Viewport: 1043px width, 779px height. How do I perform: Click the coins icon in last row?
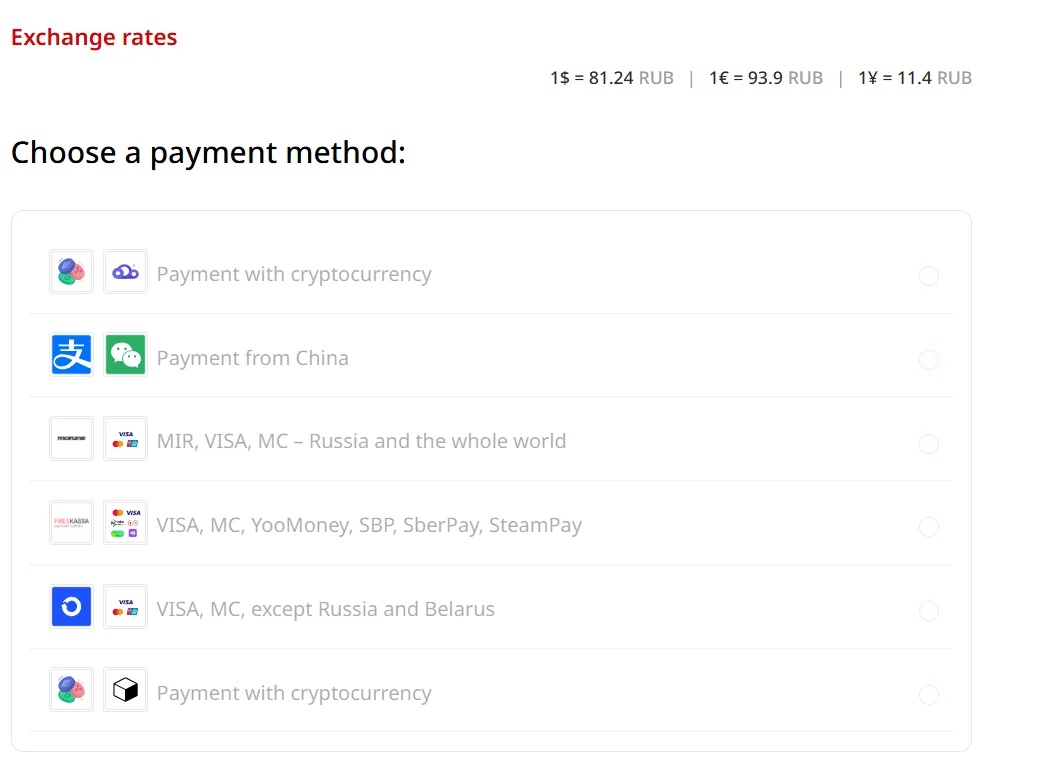tap(72, 690)
